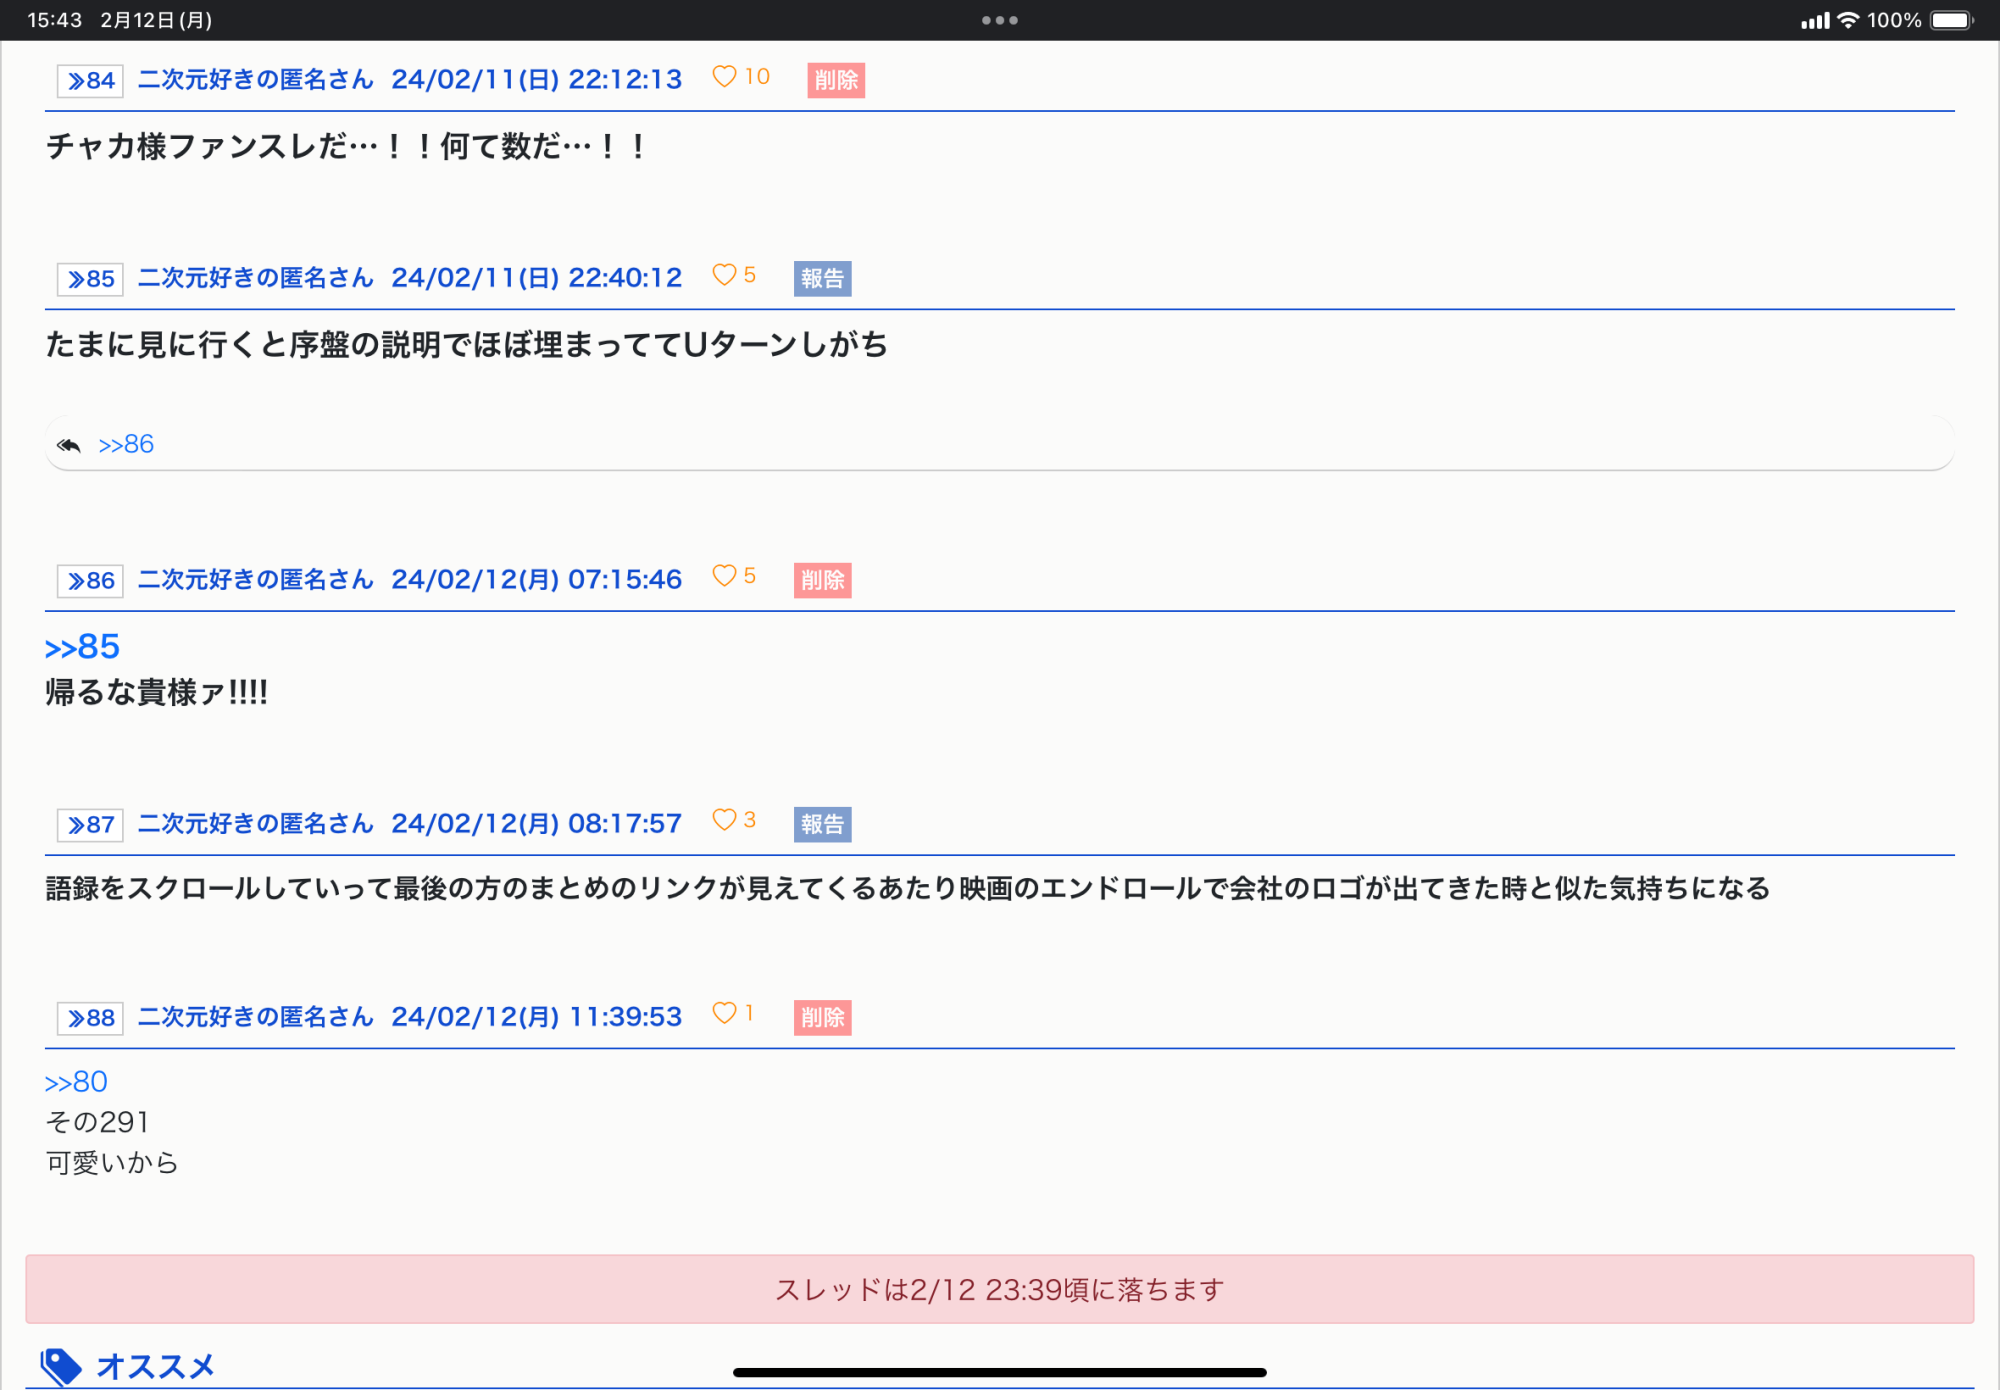The height and width of the screenshot is (1390, 2000).
Task: Report post 87 with 報告 button
Action: [822, 824]
